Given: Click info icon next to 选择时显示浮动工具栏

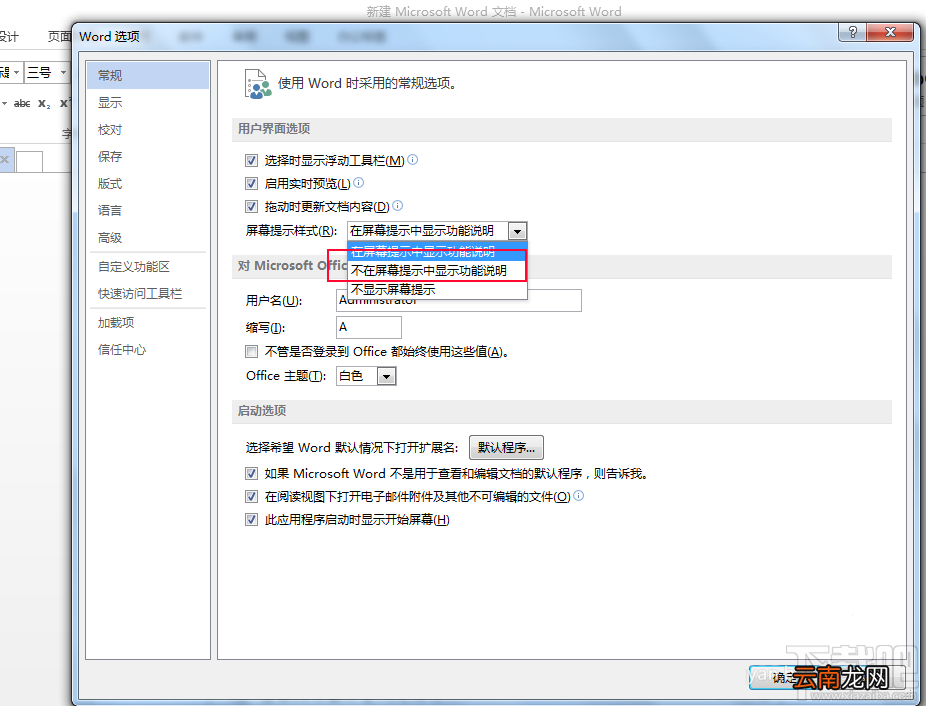Looking at the screenshot, I should pos(413,160).
